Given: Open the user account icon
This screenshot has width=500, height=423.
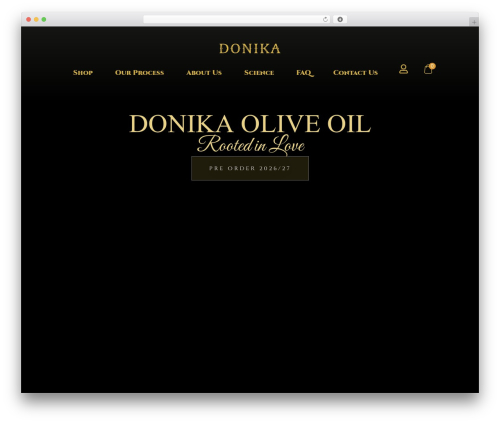Looking at the screenshot, I should [403, 69].
